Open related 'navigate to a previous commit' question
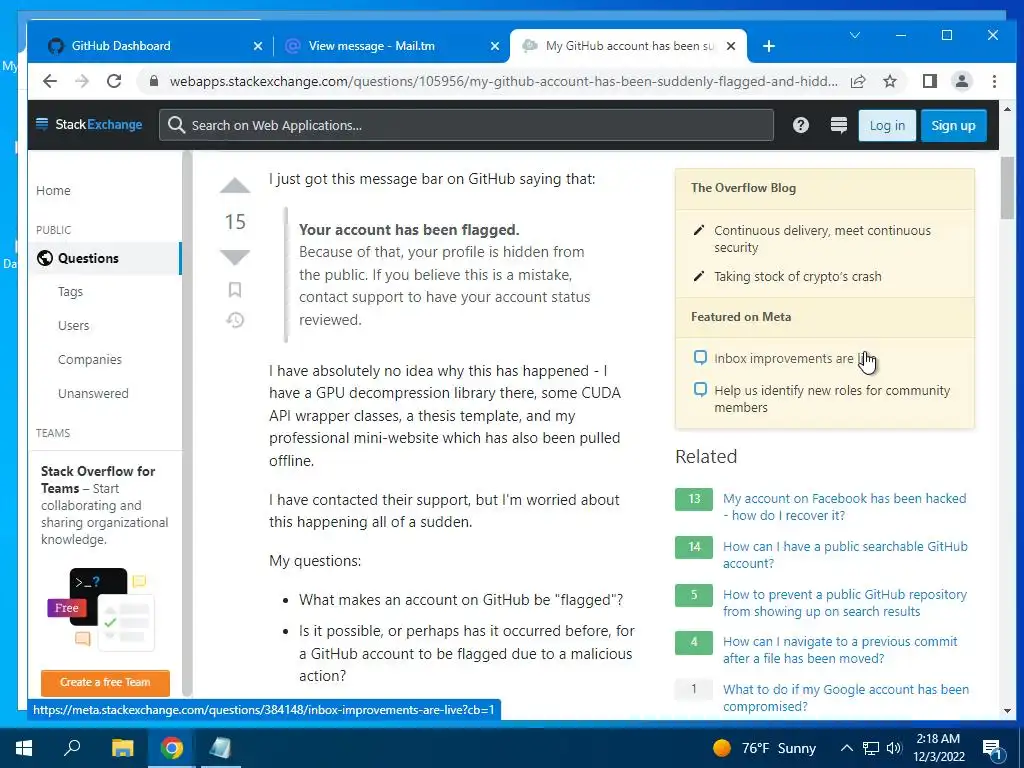Viewport: 1024px width, 768px height. 840,650
